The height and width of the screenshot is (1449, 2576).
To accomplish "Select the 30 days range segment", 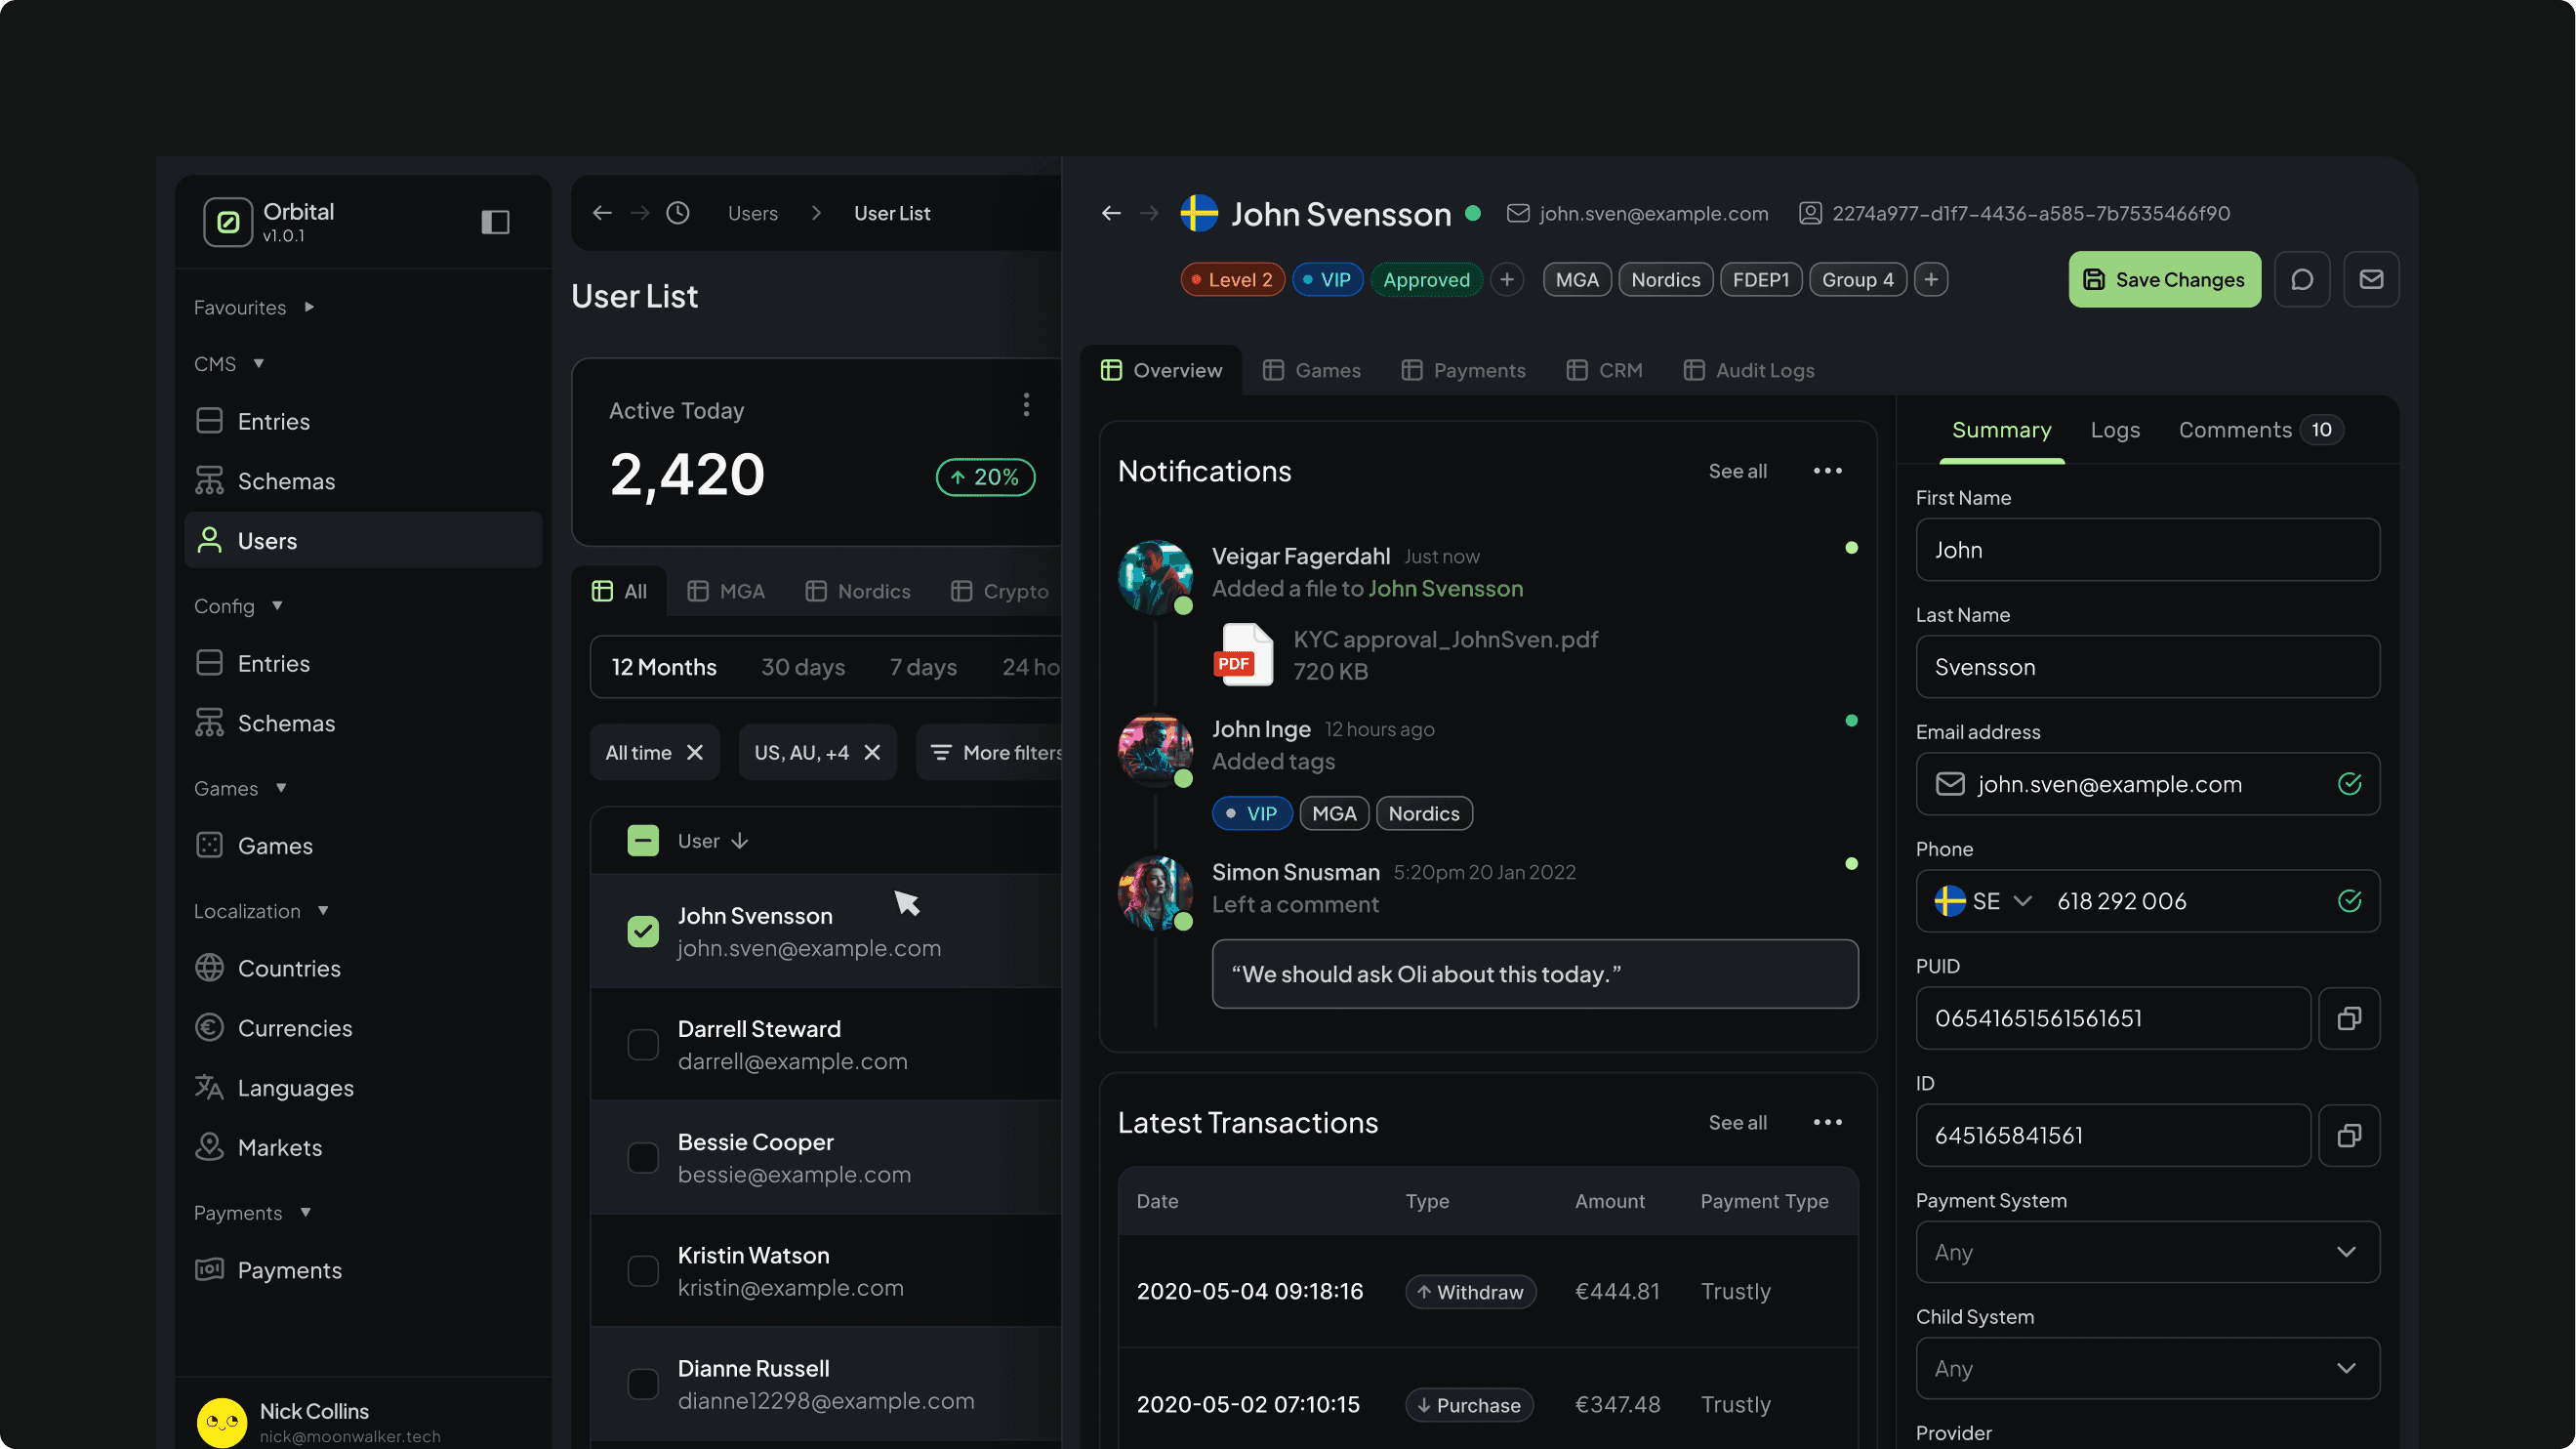I will 803,667.
